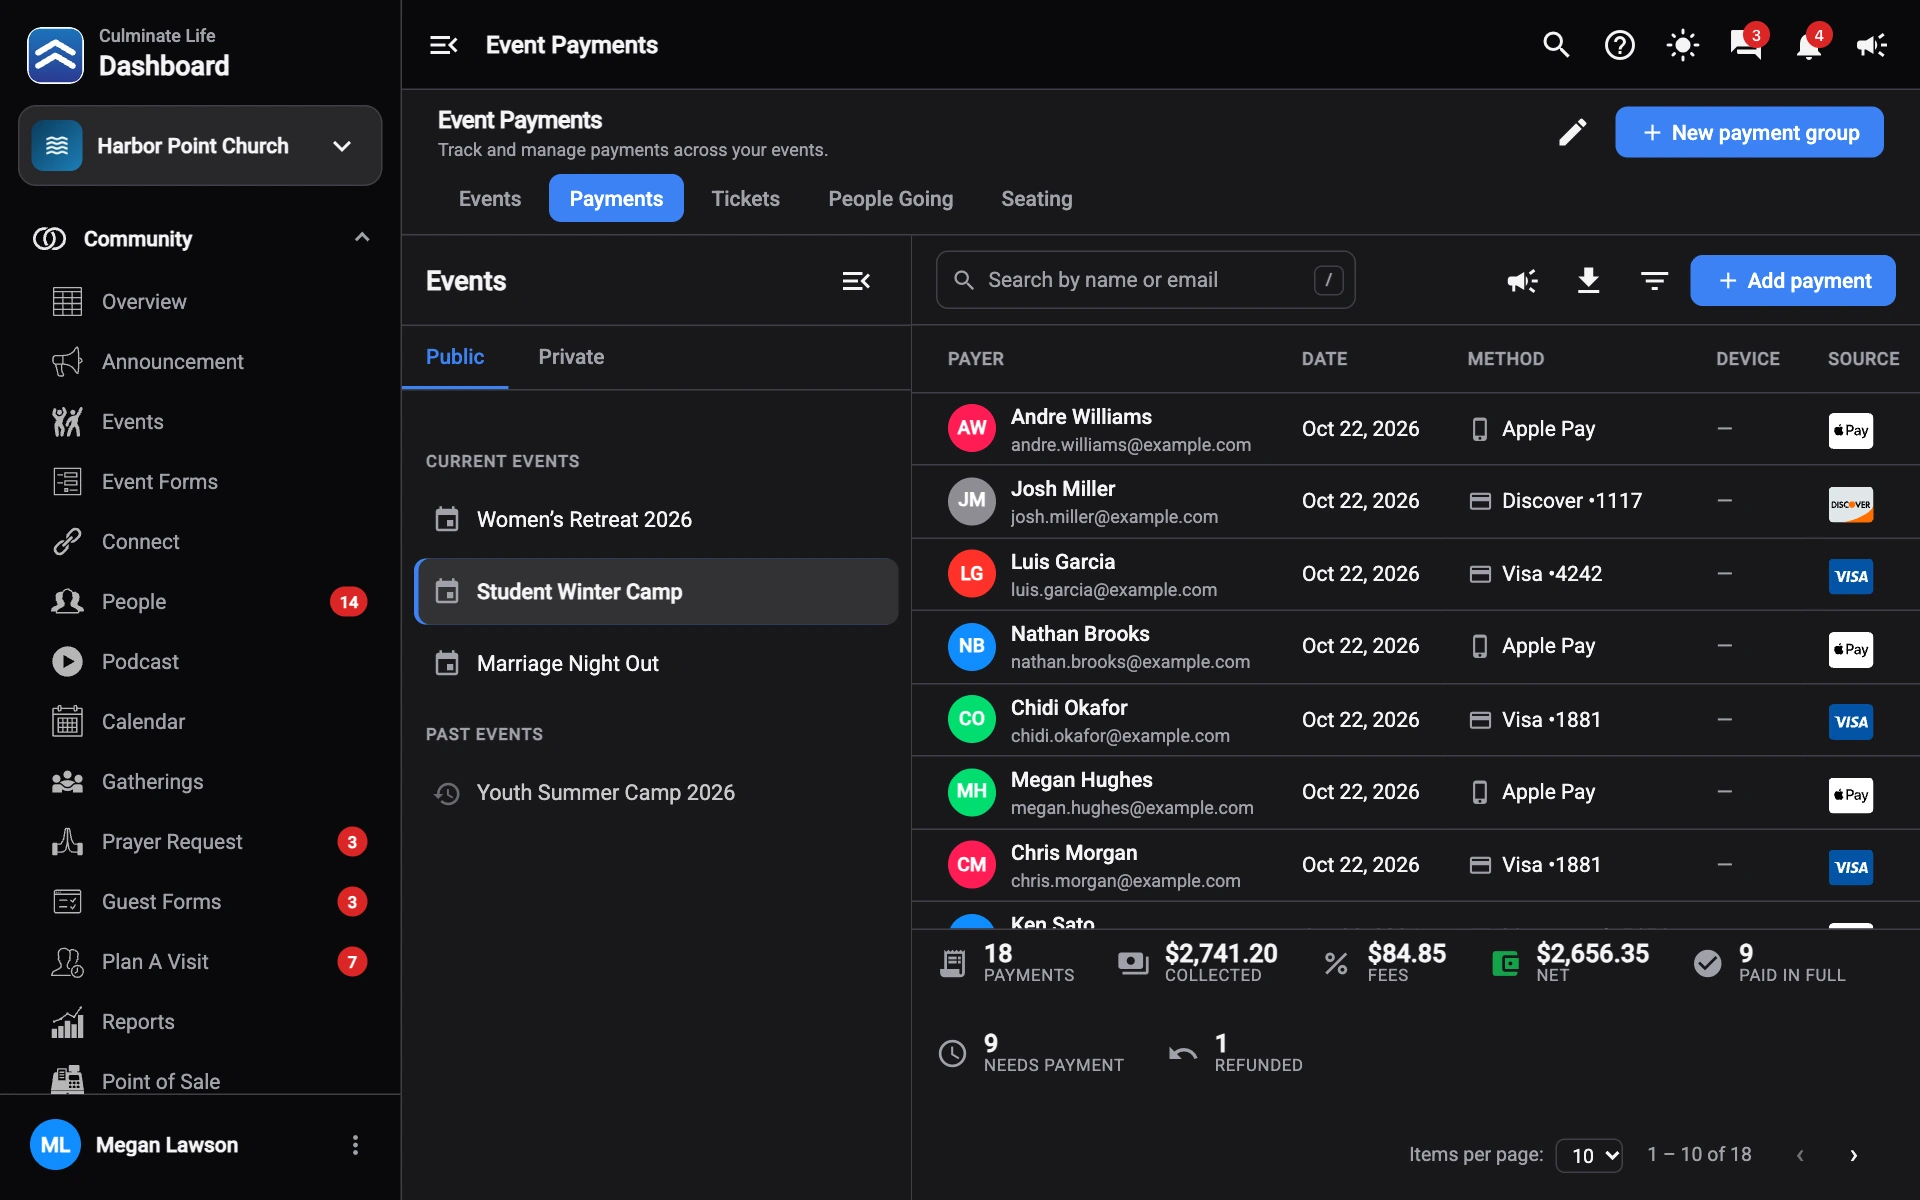This screenshot has height=1200, width=1920.
Task: Select the Private events tab
Action: pos(571,357)
